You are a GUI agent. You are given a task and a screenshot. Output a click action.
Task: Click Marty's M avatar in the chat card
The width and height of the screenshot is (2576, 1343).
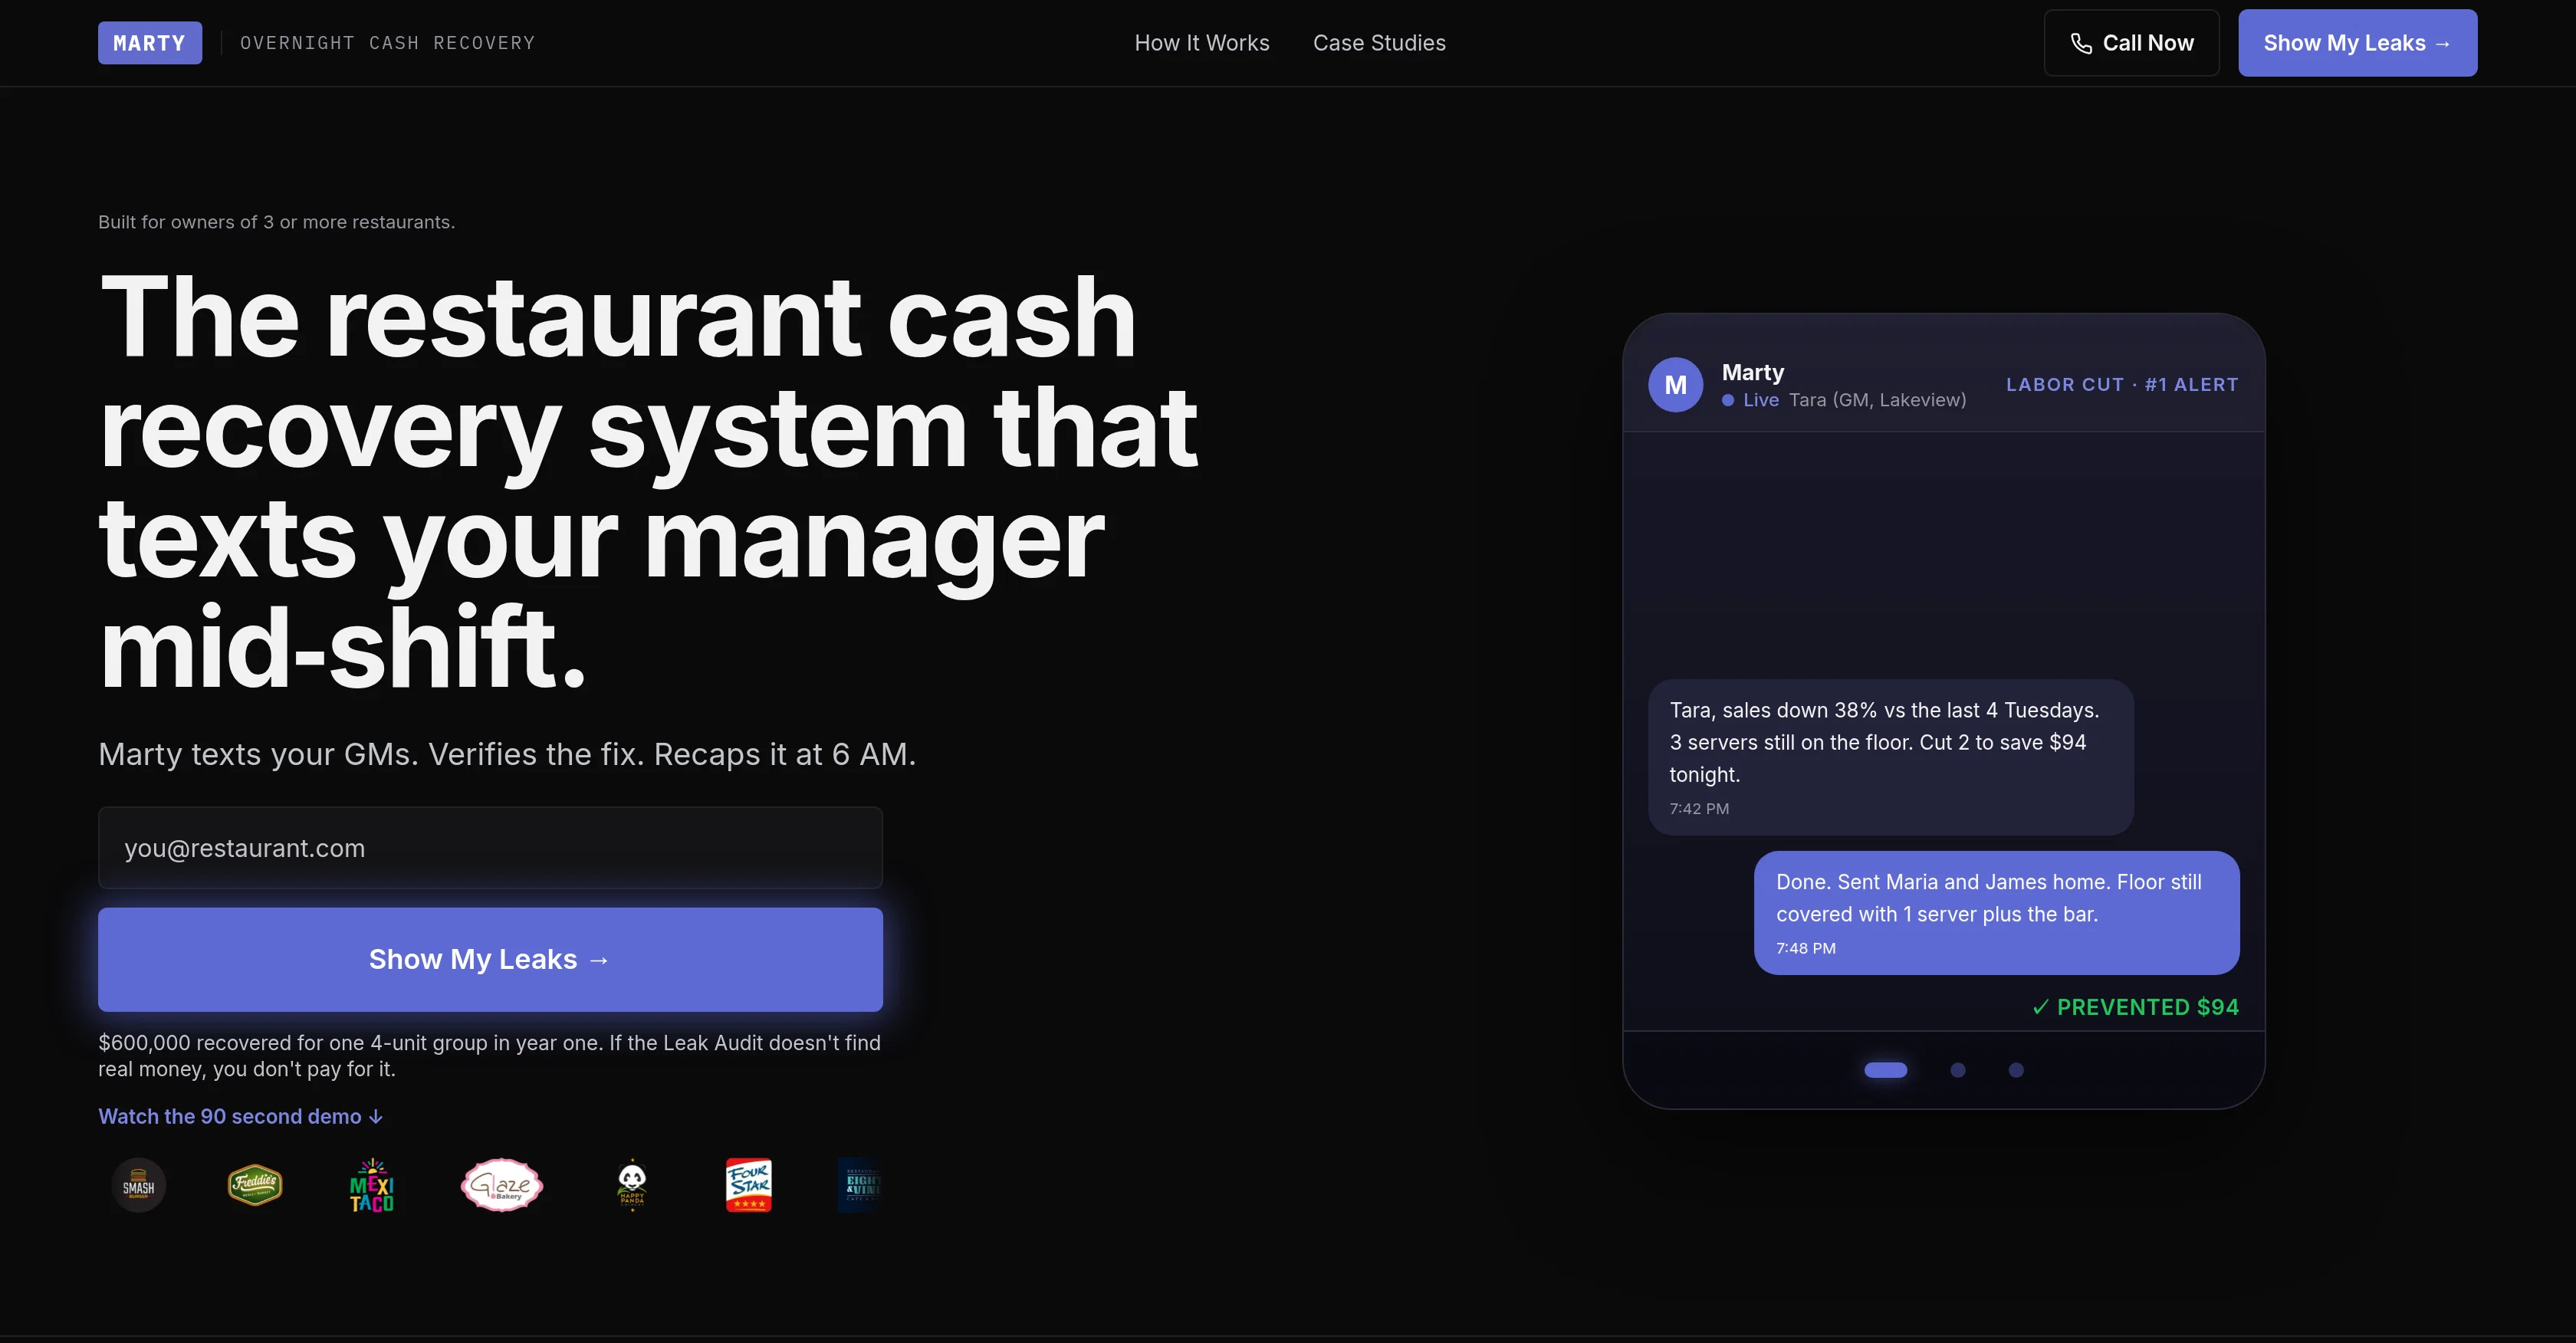(1675, 385)
